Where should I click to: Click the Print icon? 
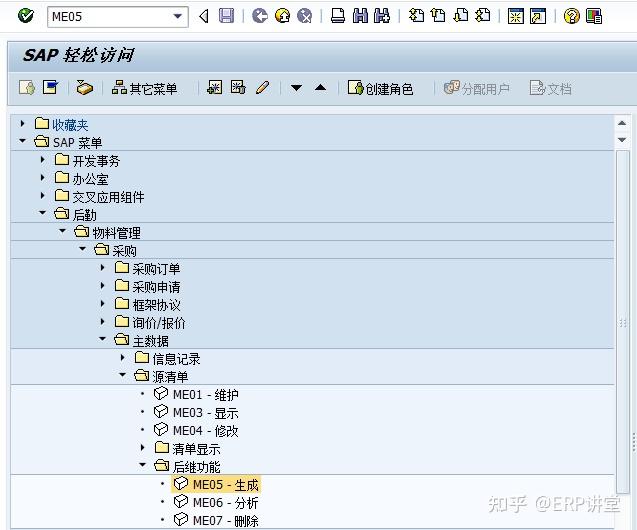[x=338, y=16]
